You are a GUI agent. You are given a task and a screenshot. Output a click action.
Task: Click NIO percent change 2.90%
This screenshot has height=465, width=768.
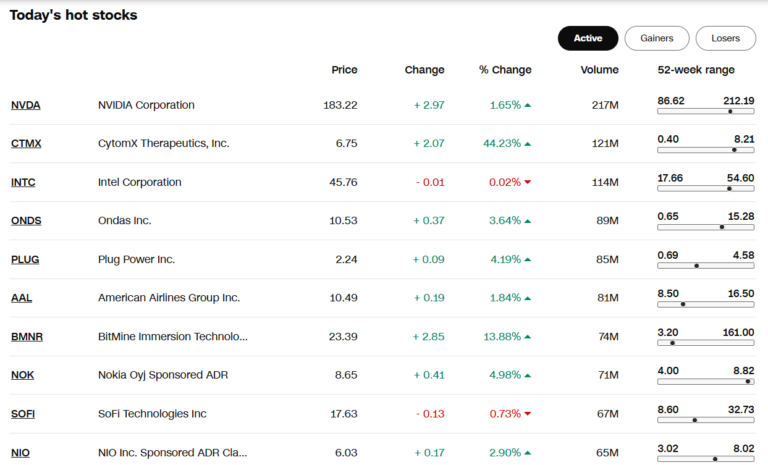pos(505,453)
